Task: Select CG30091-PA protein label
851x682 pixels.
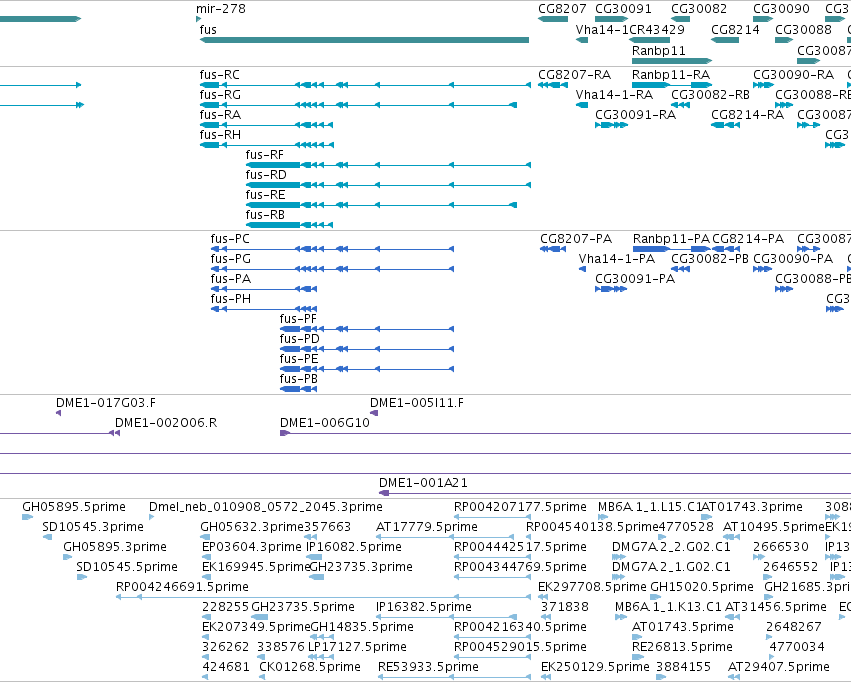Action: [x=635, y=279]
